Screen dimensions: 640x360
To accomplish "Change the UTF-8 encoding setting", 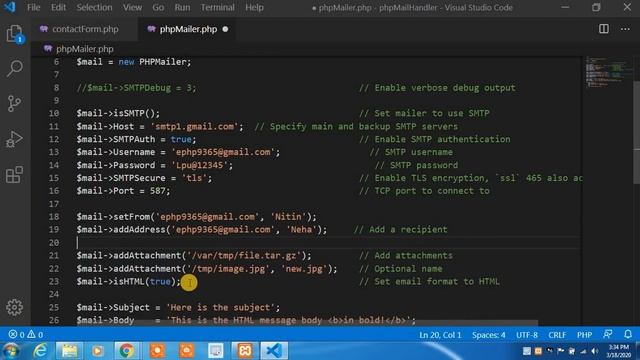I will (x=527, y=335).
